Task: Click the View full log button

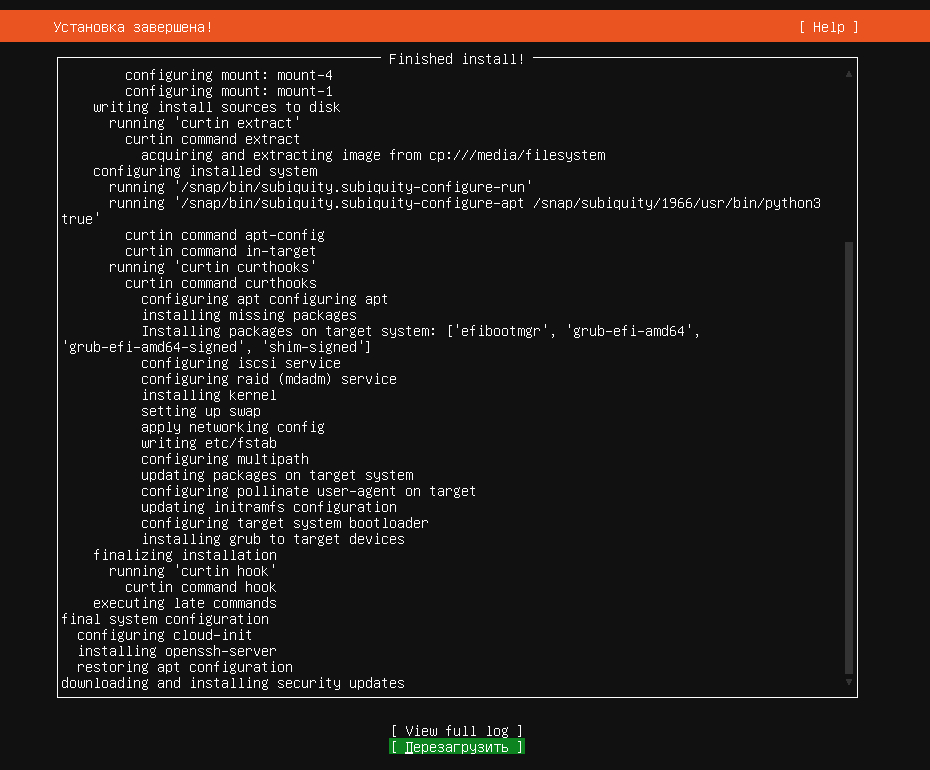Action: coord(457,731)
